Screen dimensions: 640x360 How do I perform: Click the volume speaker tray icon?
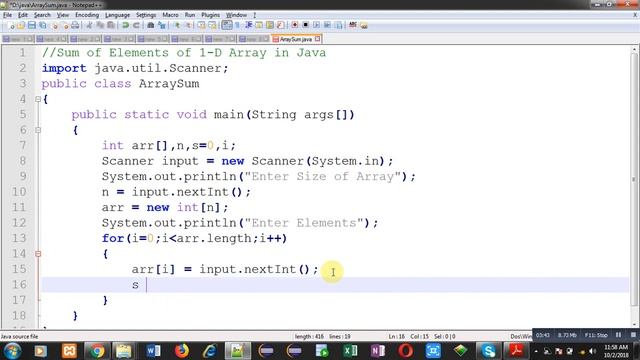pyautogui.click(x=592, y=351)
